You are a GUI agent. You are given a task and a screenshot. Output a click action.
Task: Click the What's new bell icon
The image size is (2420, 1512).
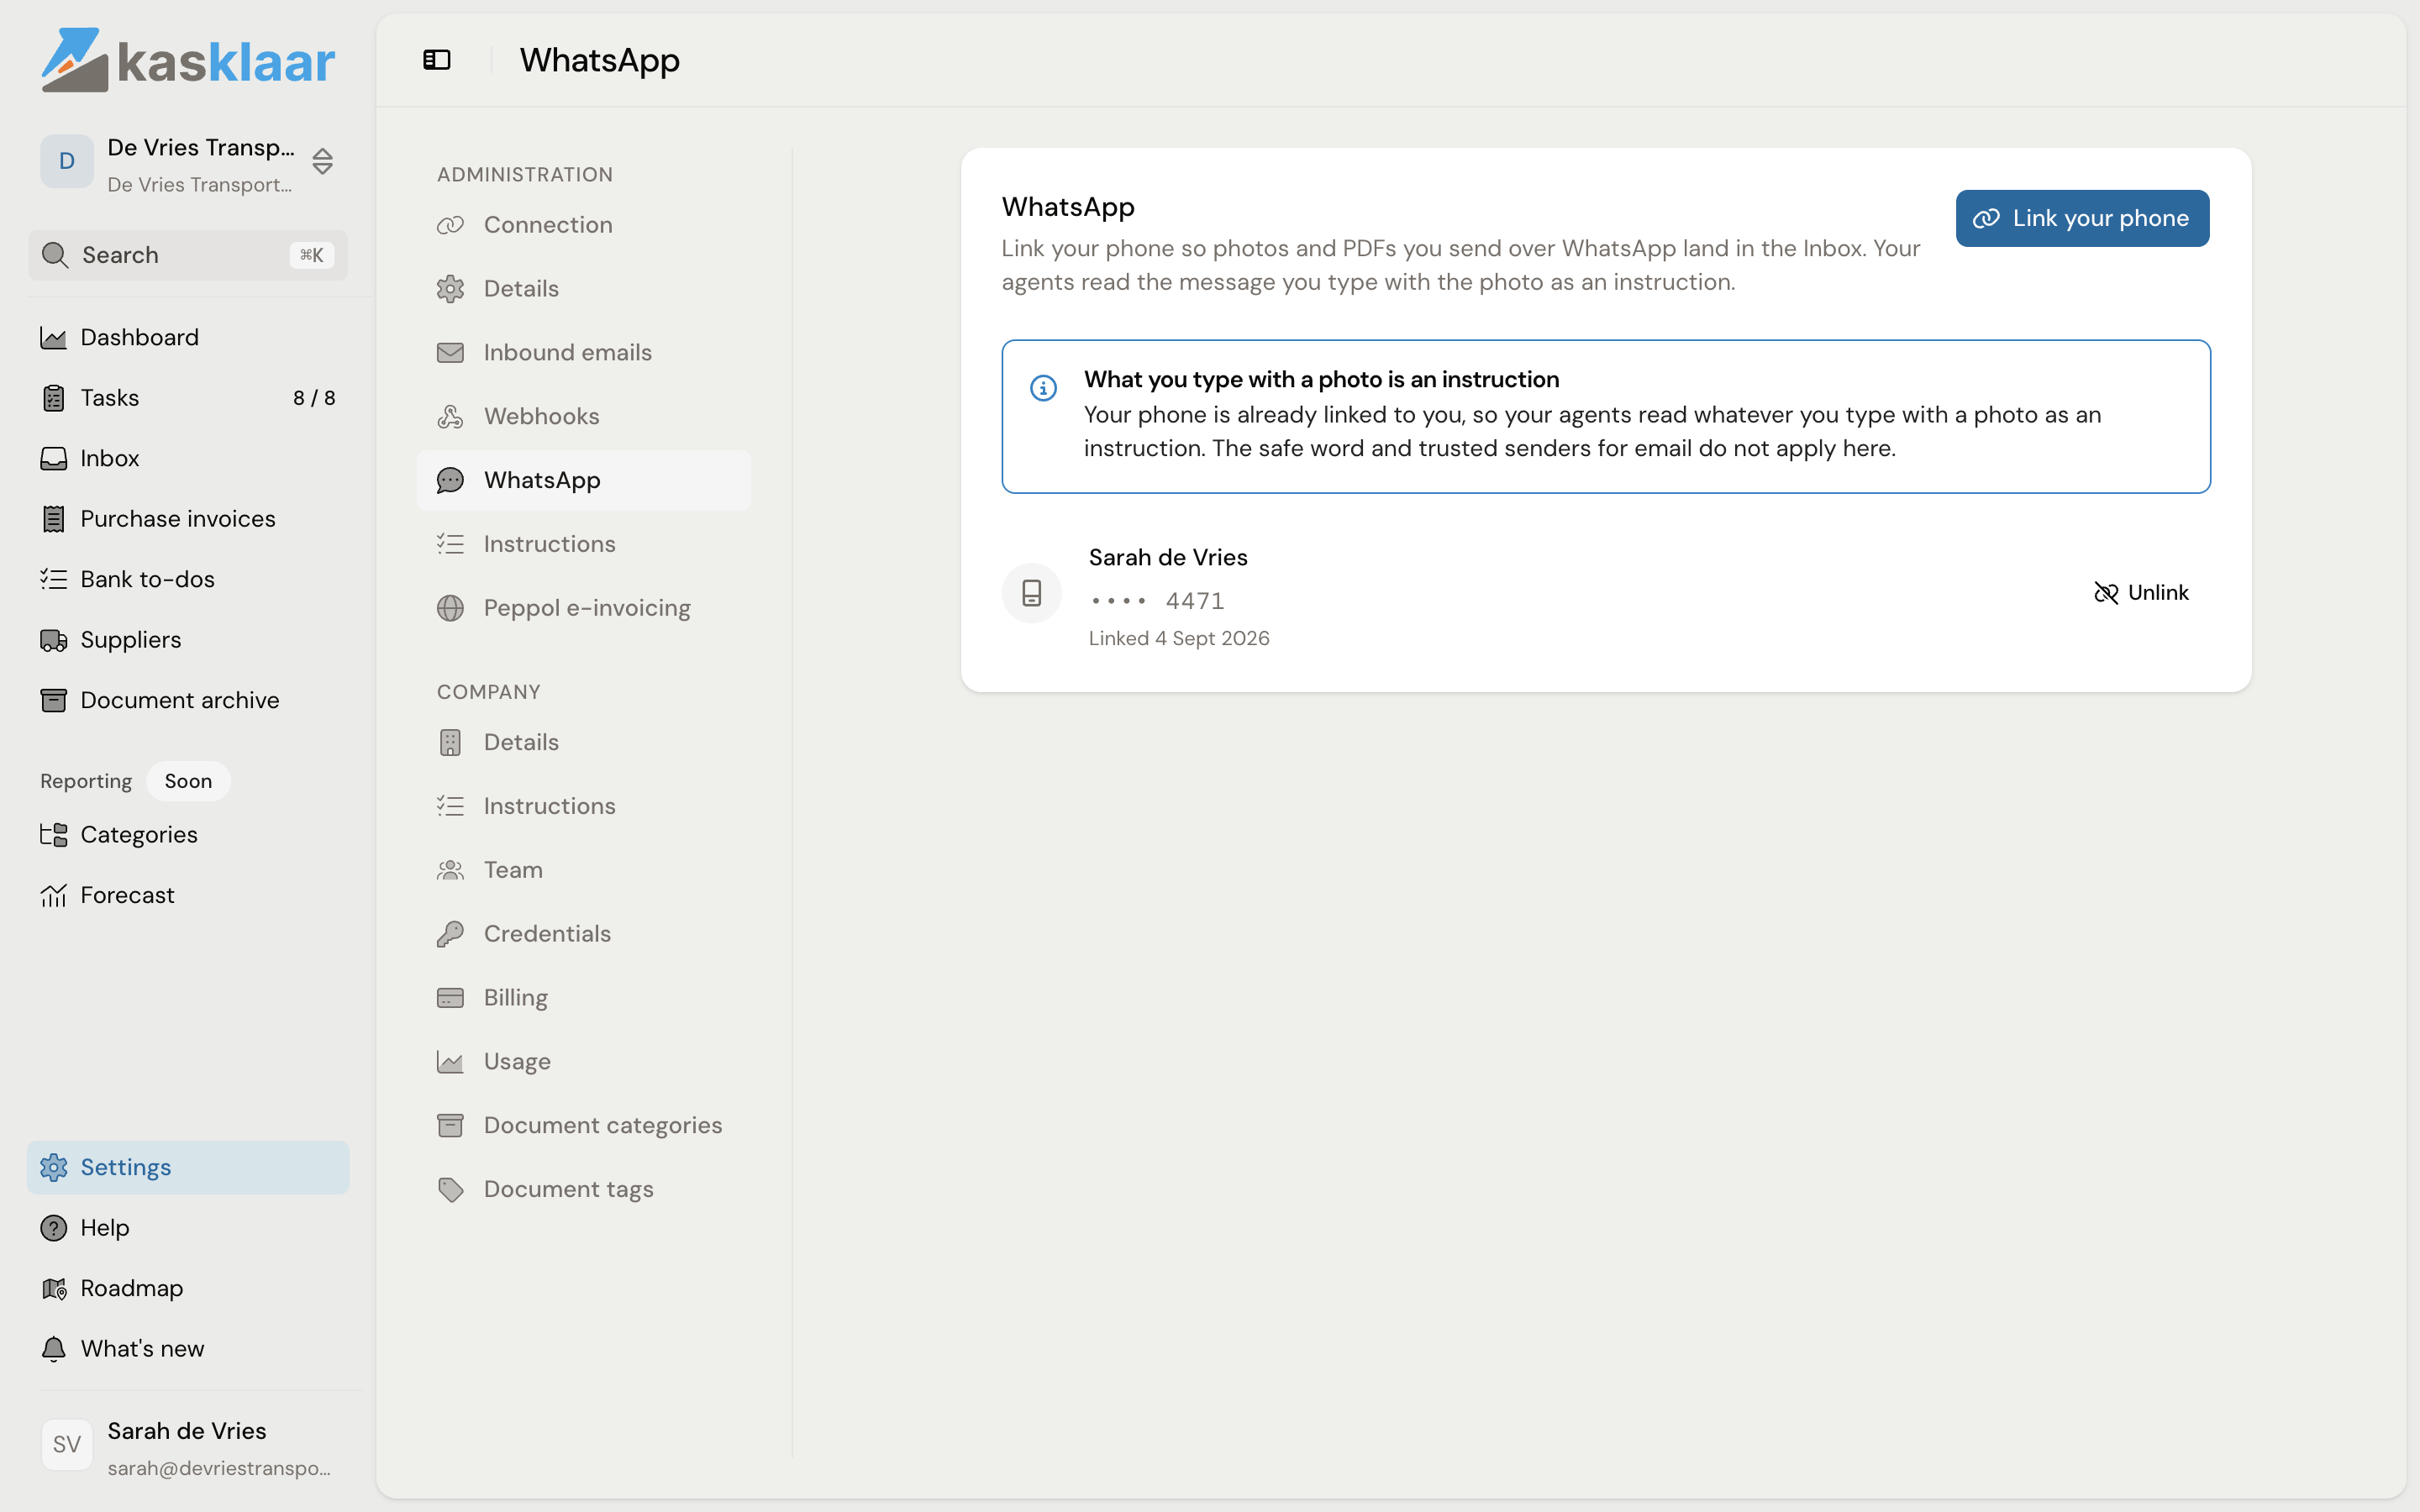point(53,1349)
